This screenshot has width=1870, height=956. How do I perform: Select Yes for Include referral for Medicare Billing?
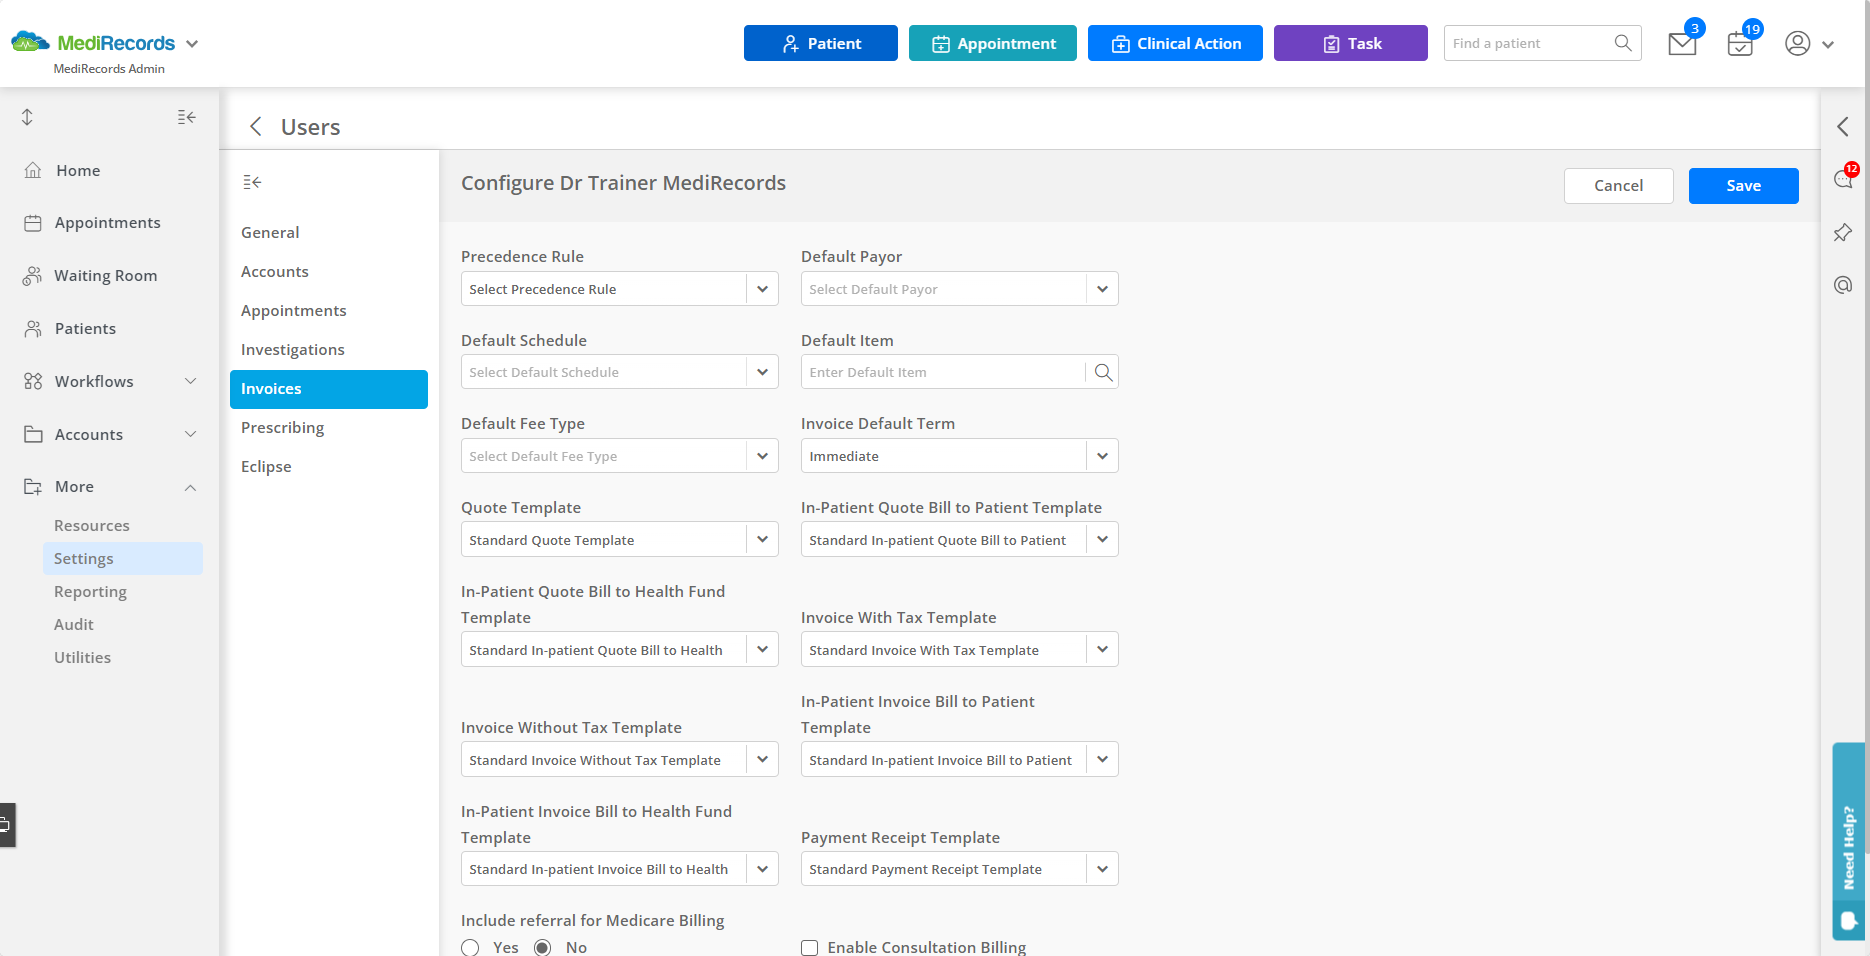click(x=470, y=947)
